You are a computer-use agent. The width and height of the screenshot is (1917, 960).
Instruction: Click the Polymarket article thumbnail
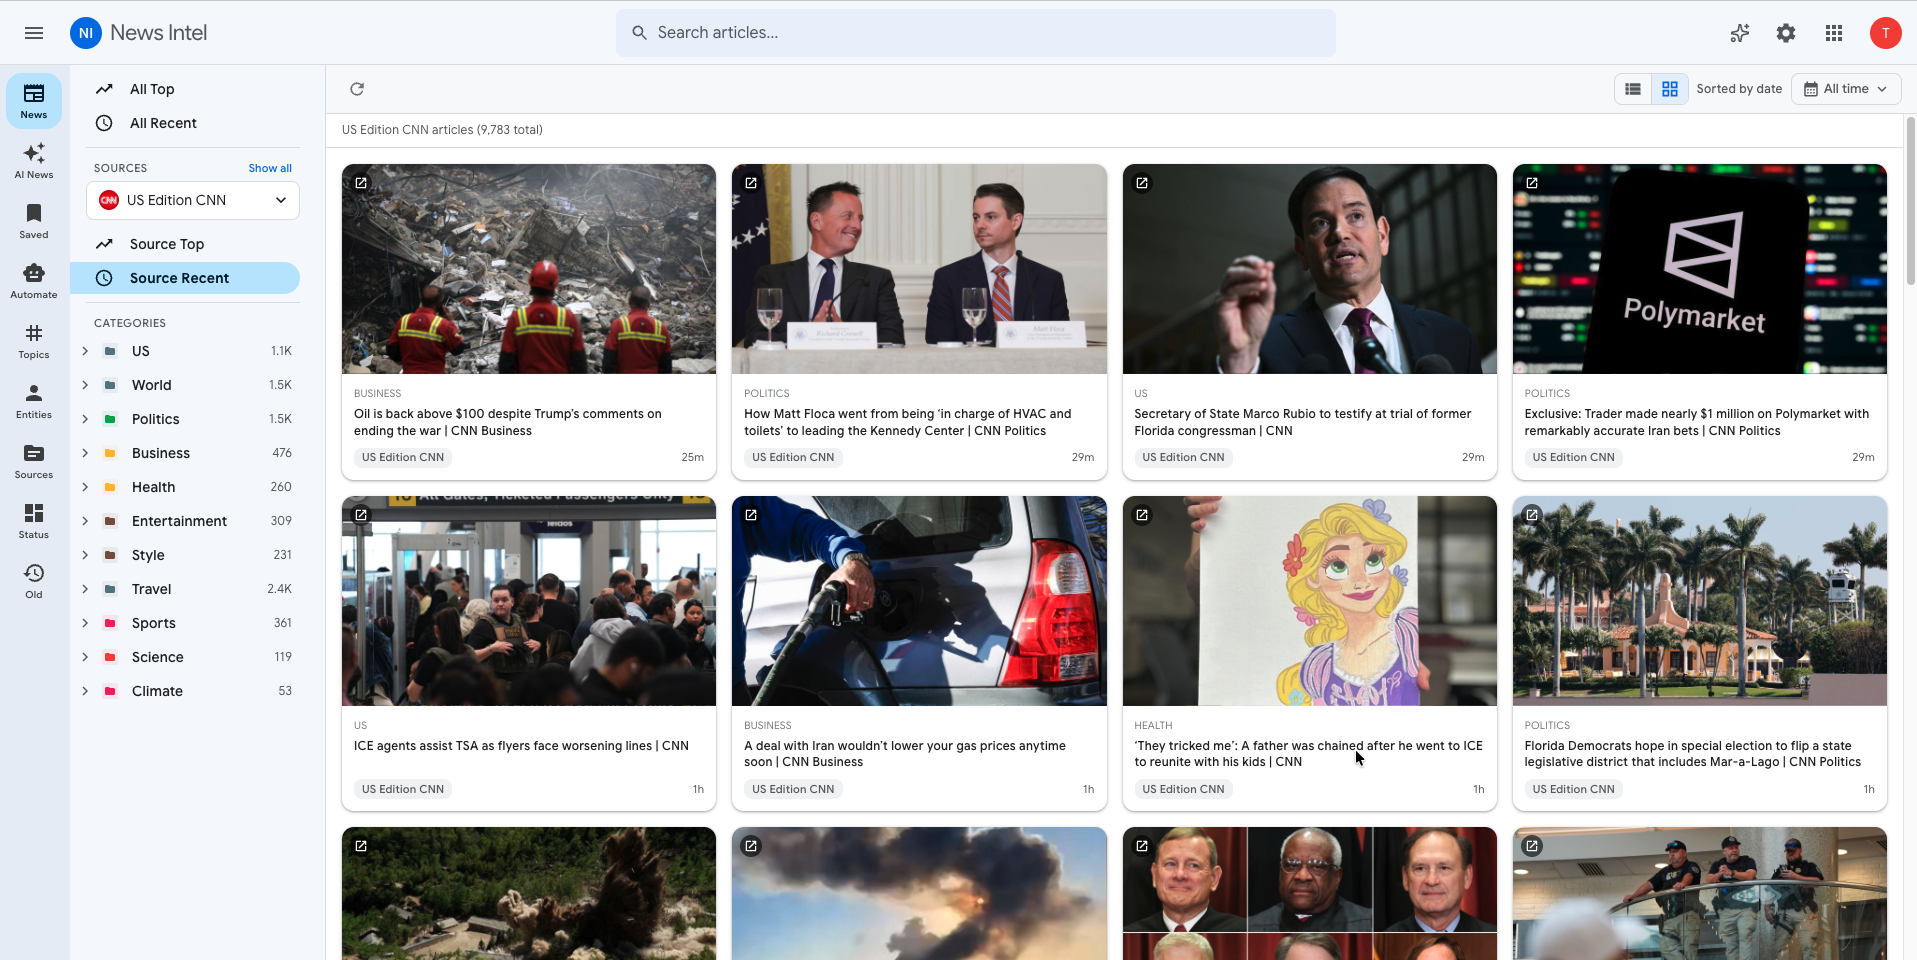(1700, 269)
